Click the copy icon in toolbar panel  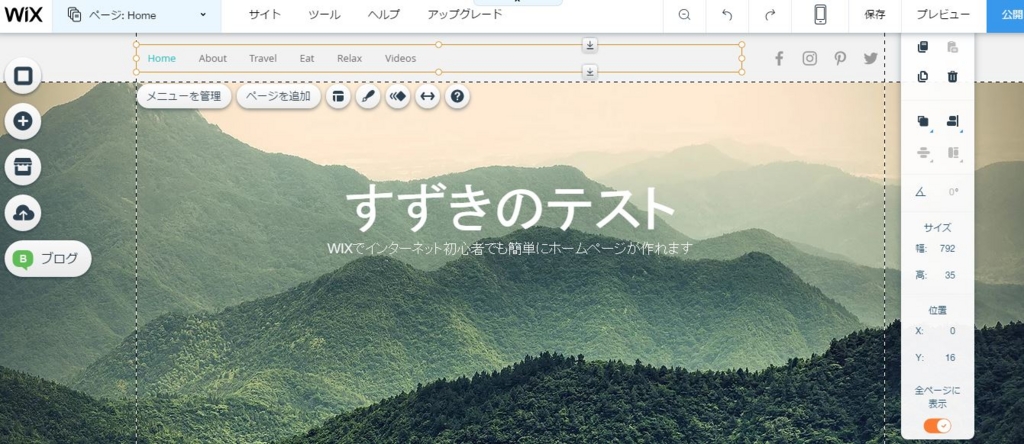pos(923,46)
